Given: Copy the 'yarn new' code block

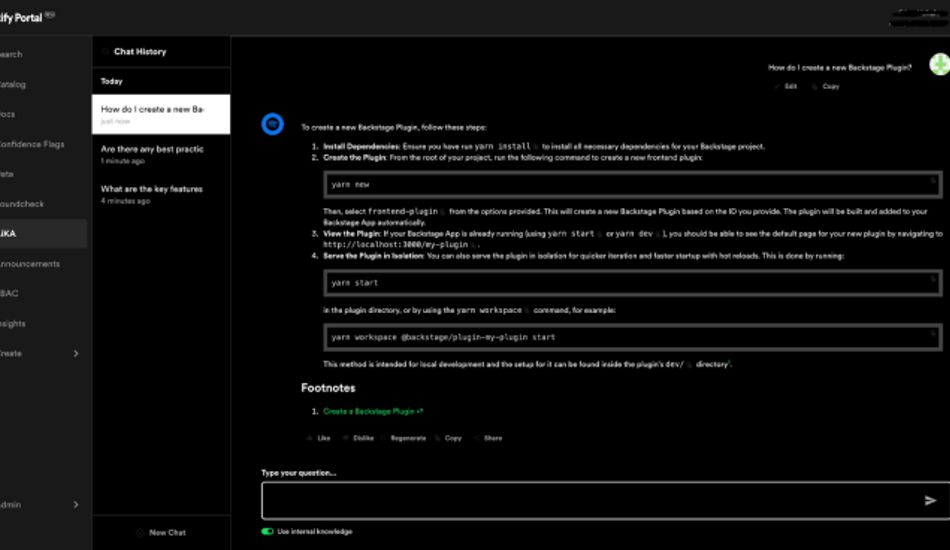Looking at the screenshot, I should [933, 181].
